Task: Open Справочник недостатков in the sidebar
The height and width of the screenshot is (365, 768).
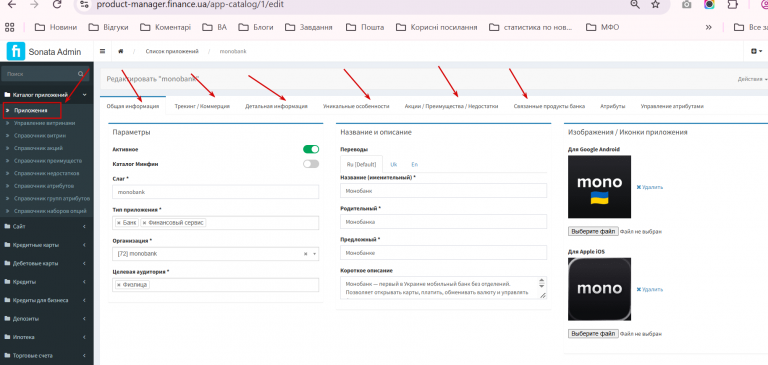Action: click(x=47, y=173)
